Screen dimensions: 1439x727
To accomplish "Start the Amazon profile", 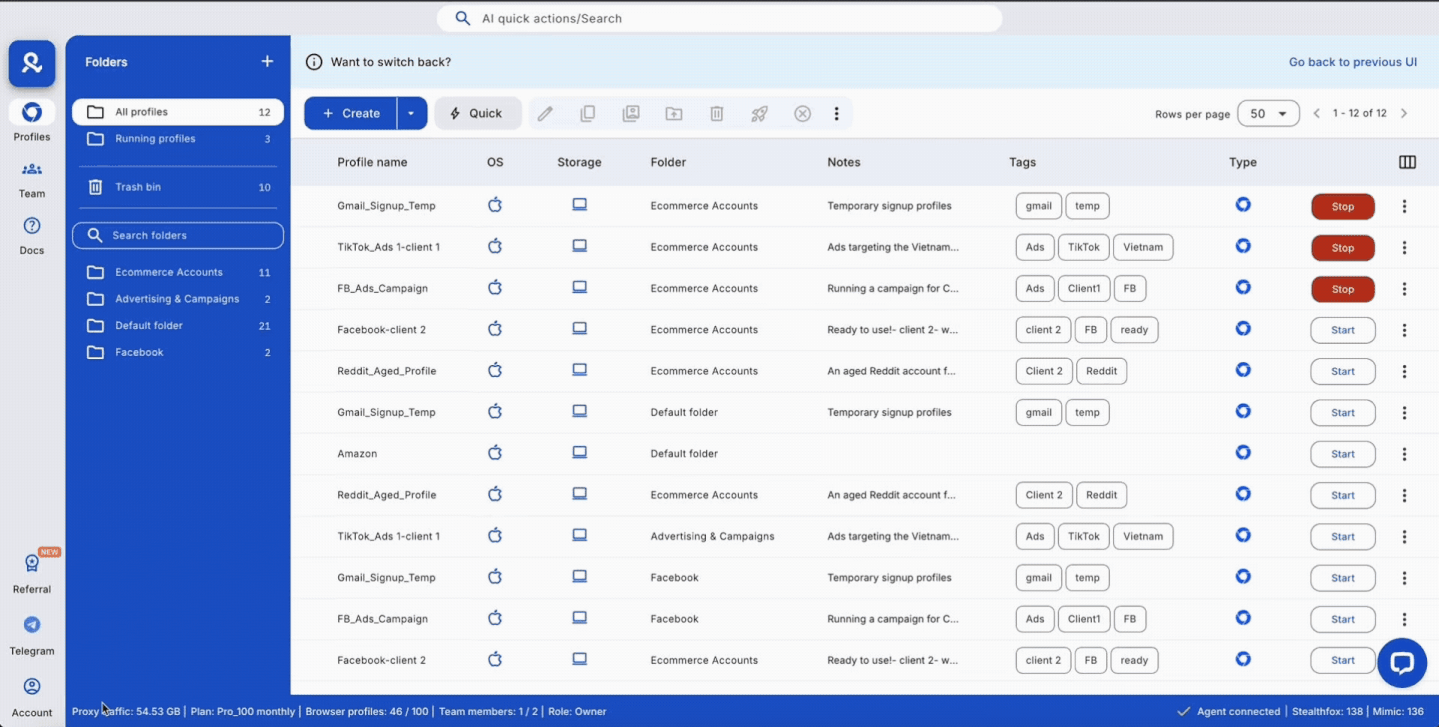I will pos(1342,454).
